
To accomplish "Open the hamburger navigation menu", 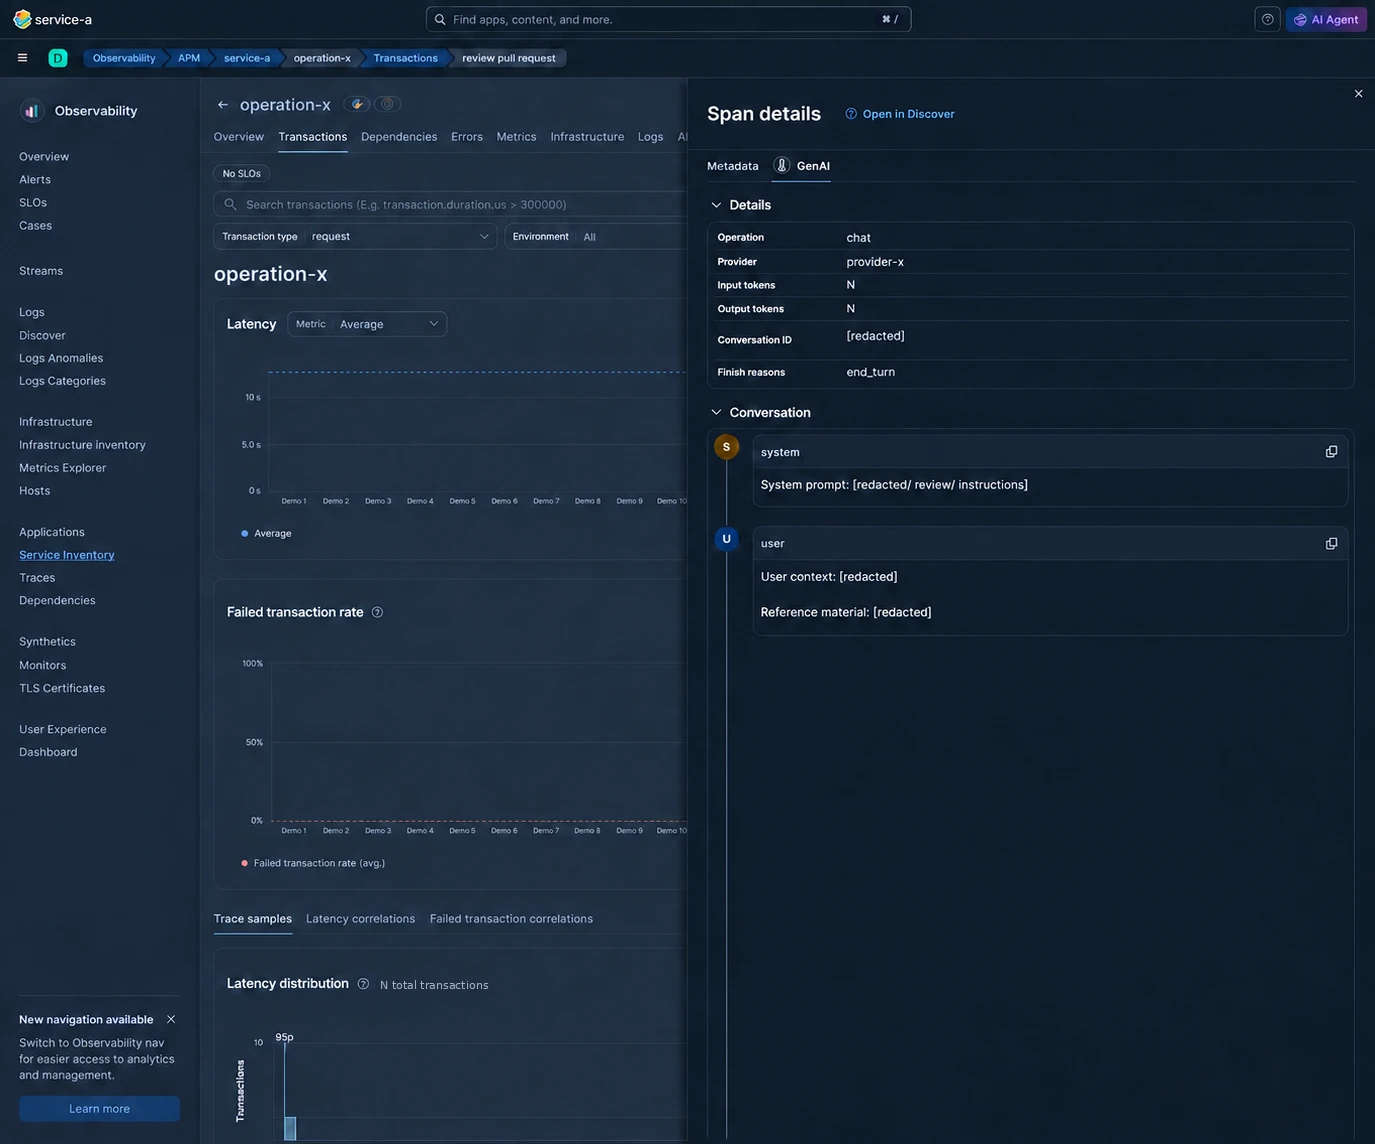I will (22, 58).
